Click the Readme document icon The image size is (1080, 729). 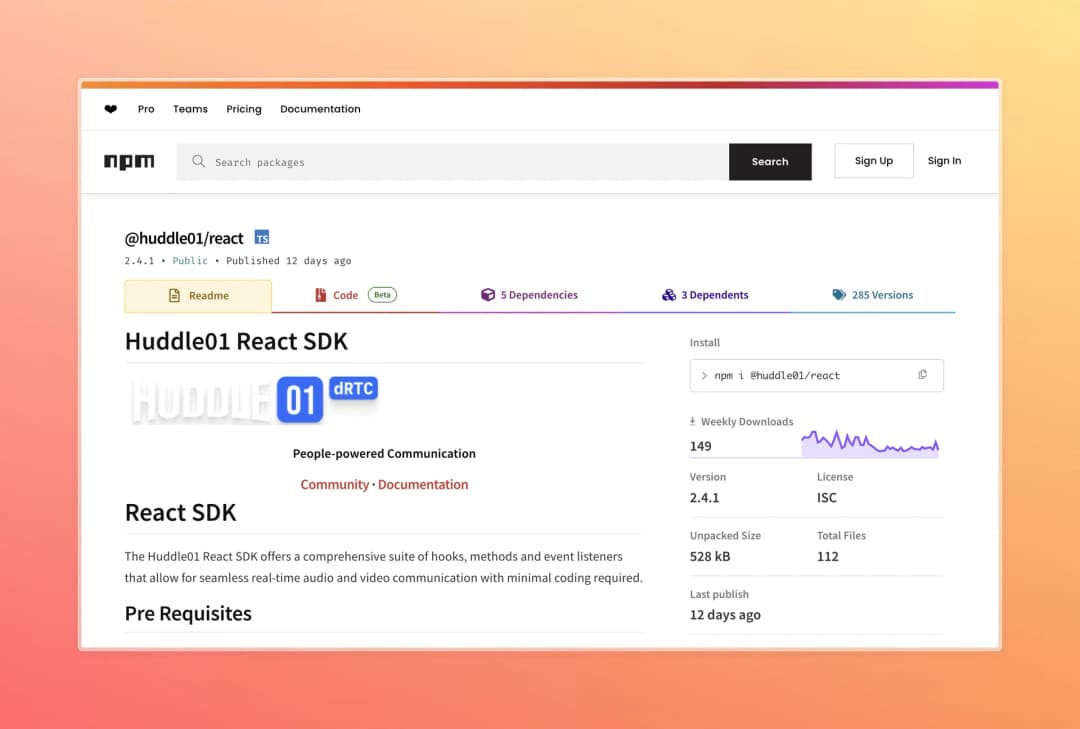174,296
